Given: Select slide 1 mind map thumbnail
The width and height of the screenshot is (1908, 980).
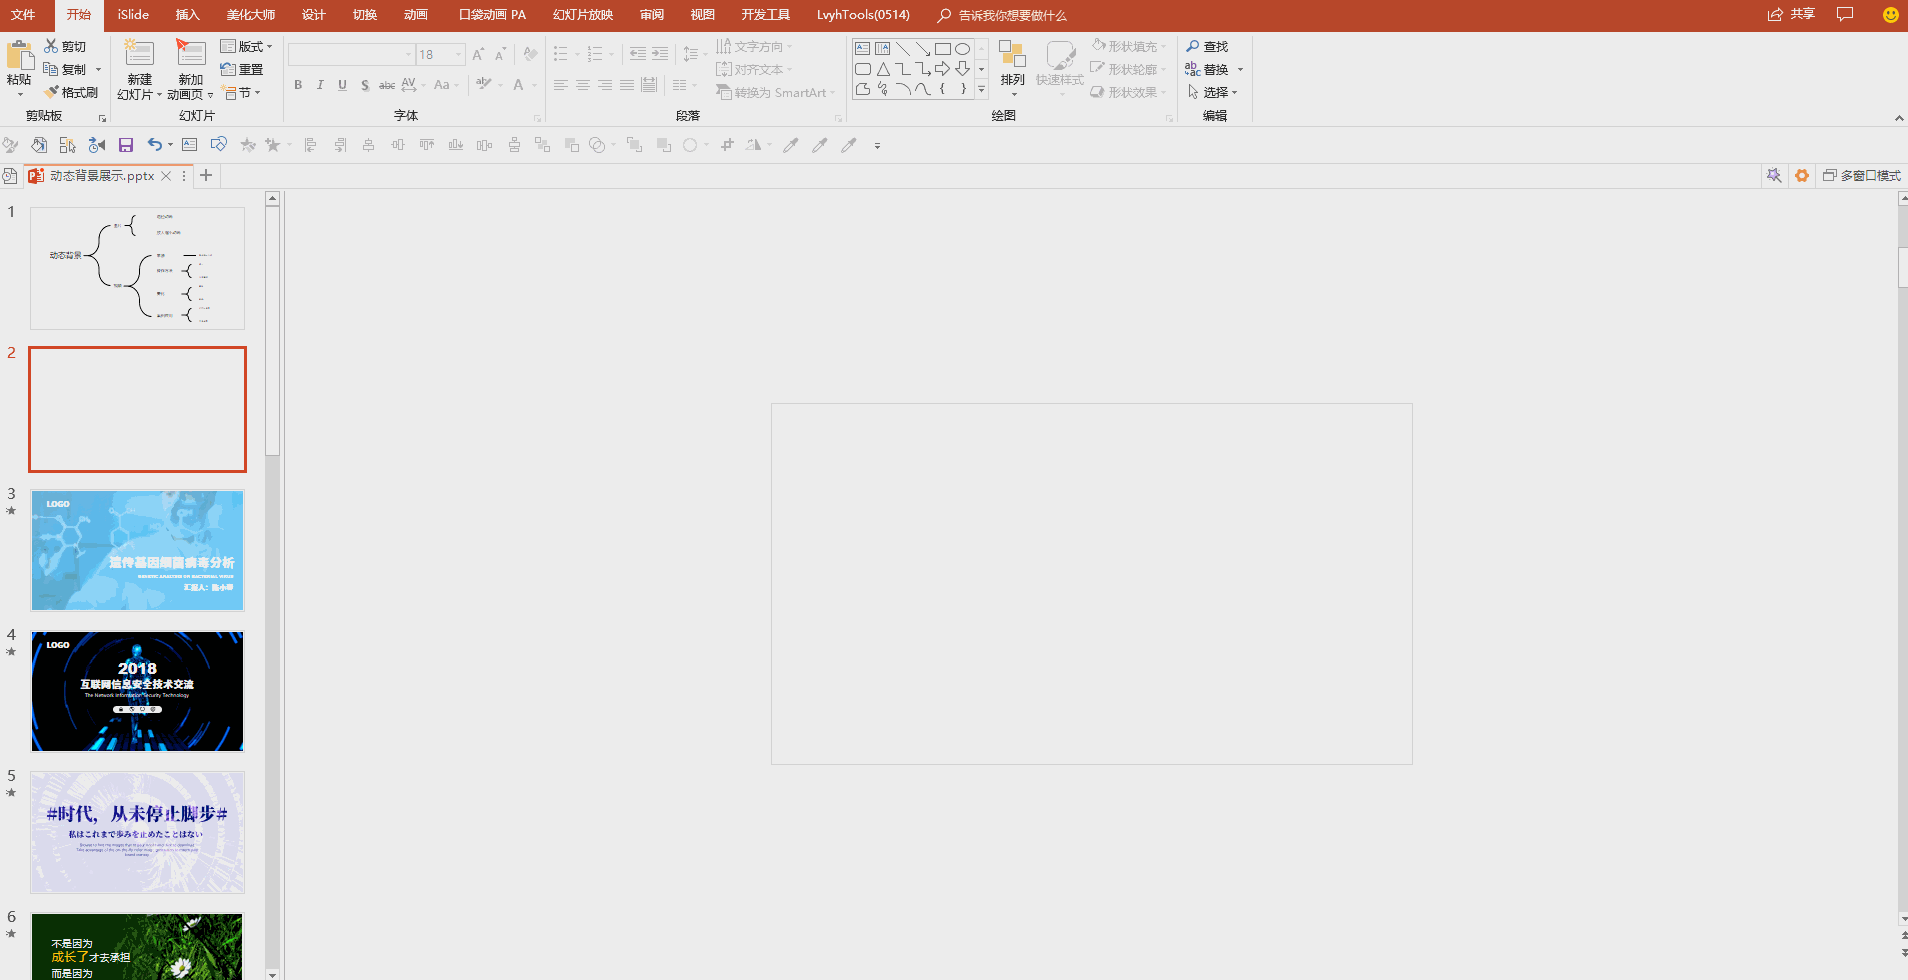Looking at the screenshot, I should 138,268.
